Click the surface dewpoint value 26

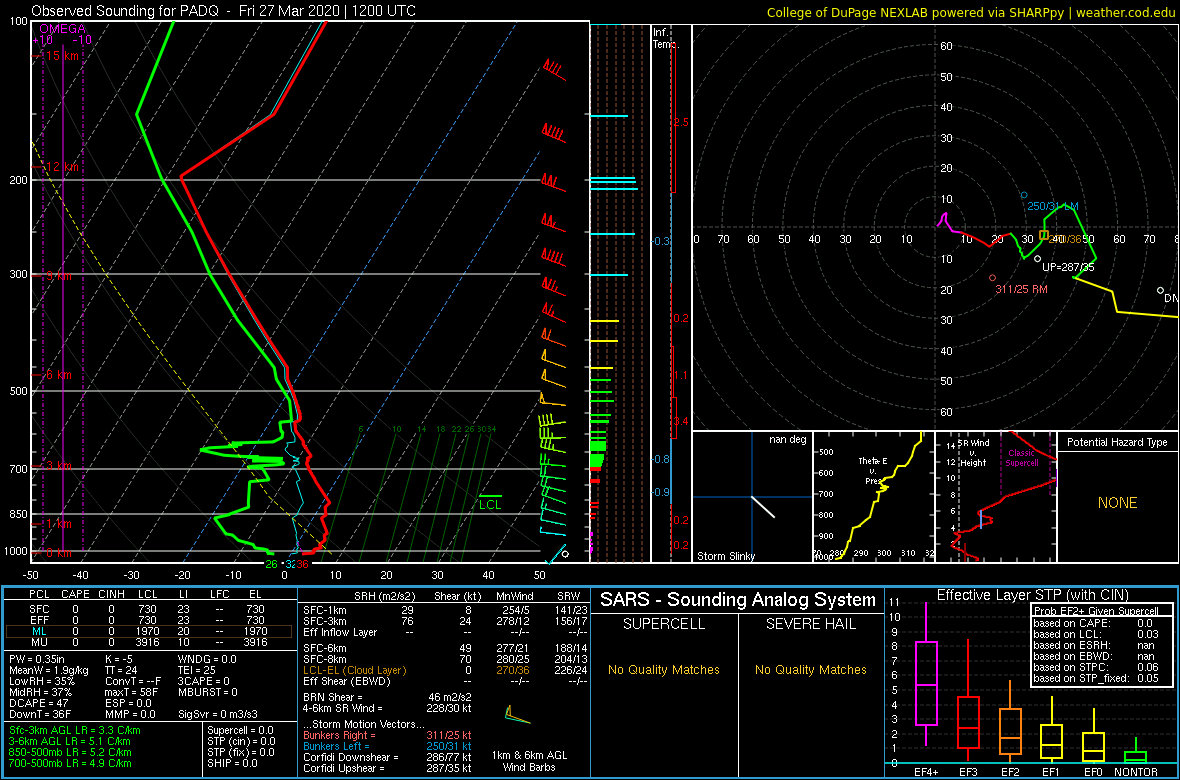[x=272, y=564]
